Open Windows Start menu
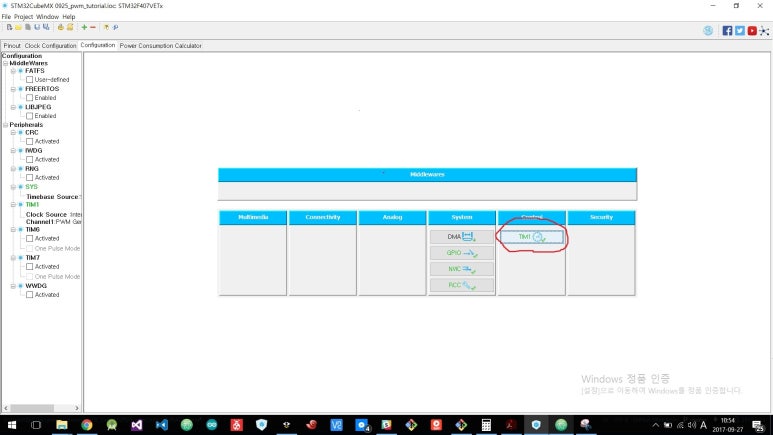 tap(11, 425)
